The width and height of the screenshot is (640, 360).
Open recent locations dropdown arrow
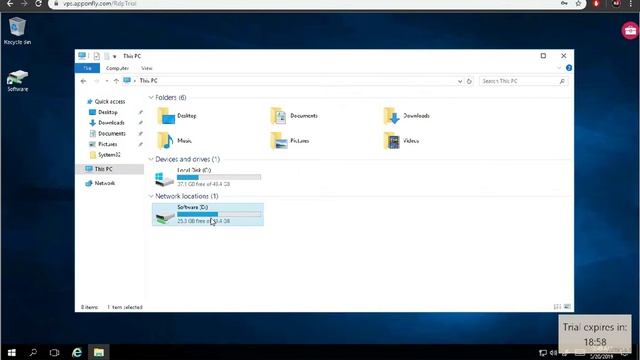coord(107,81)
